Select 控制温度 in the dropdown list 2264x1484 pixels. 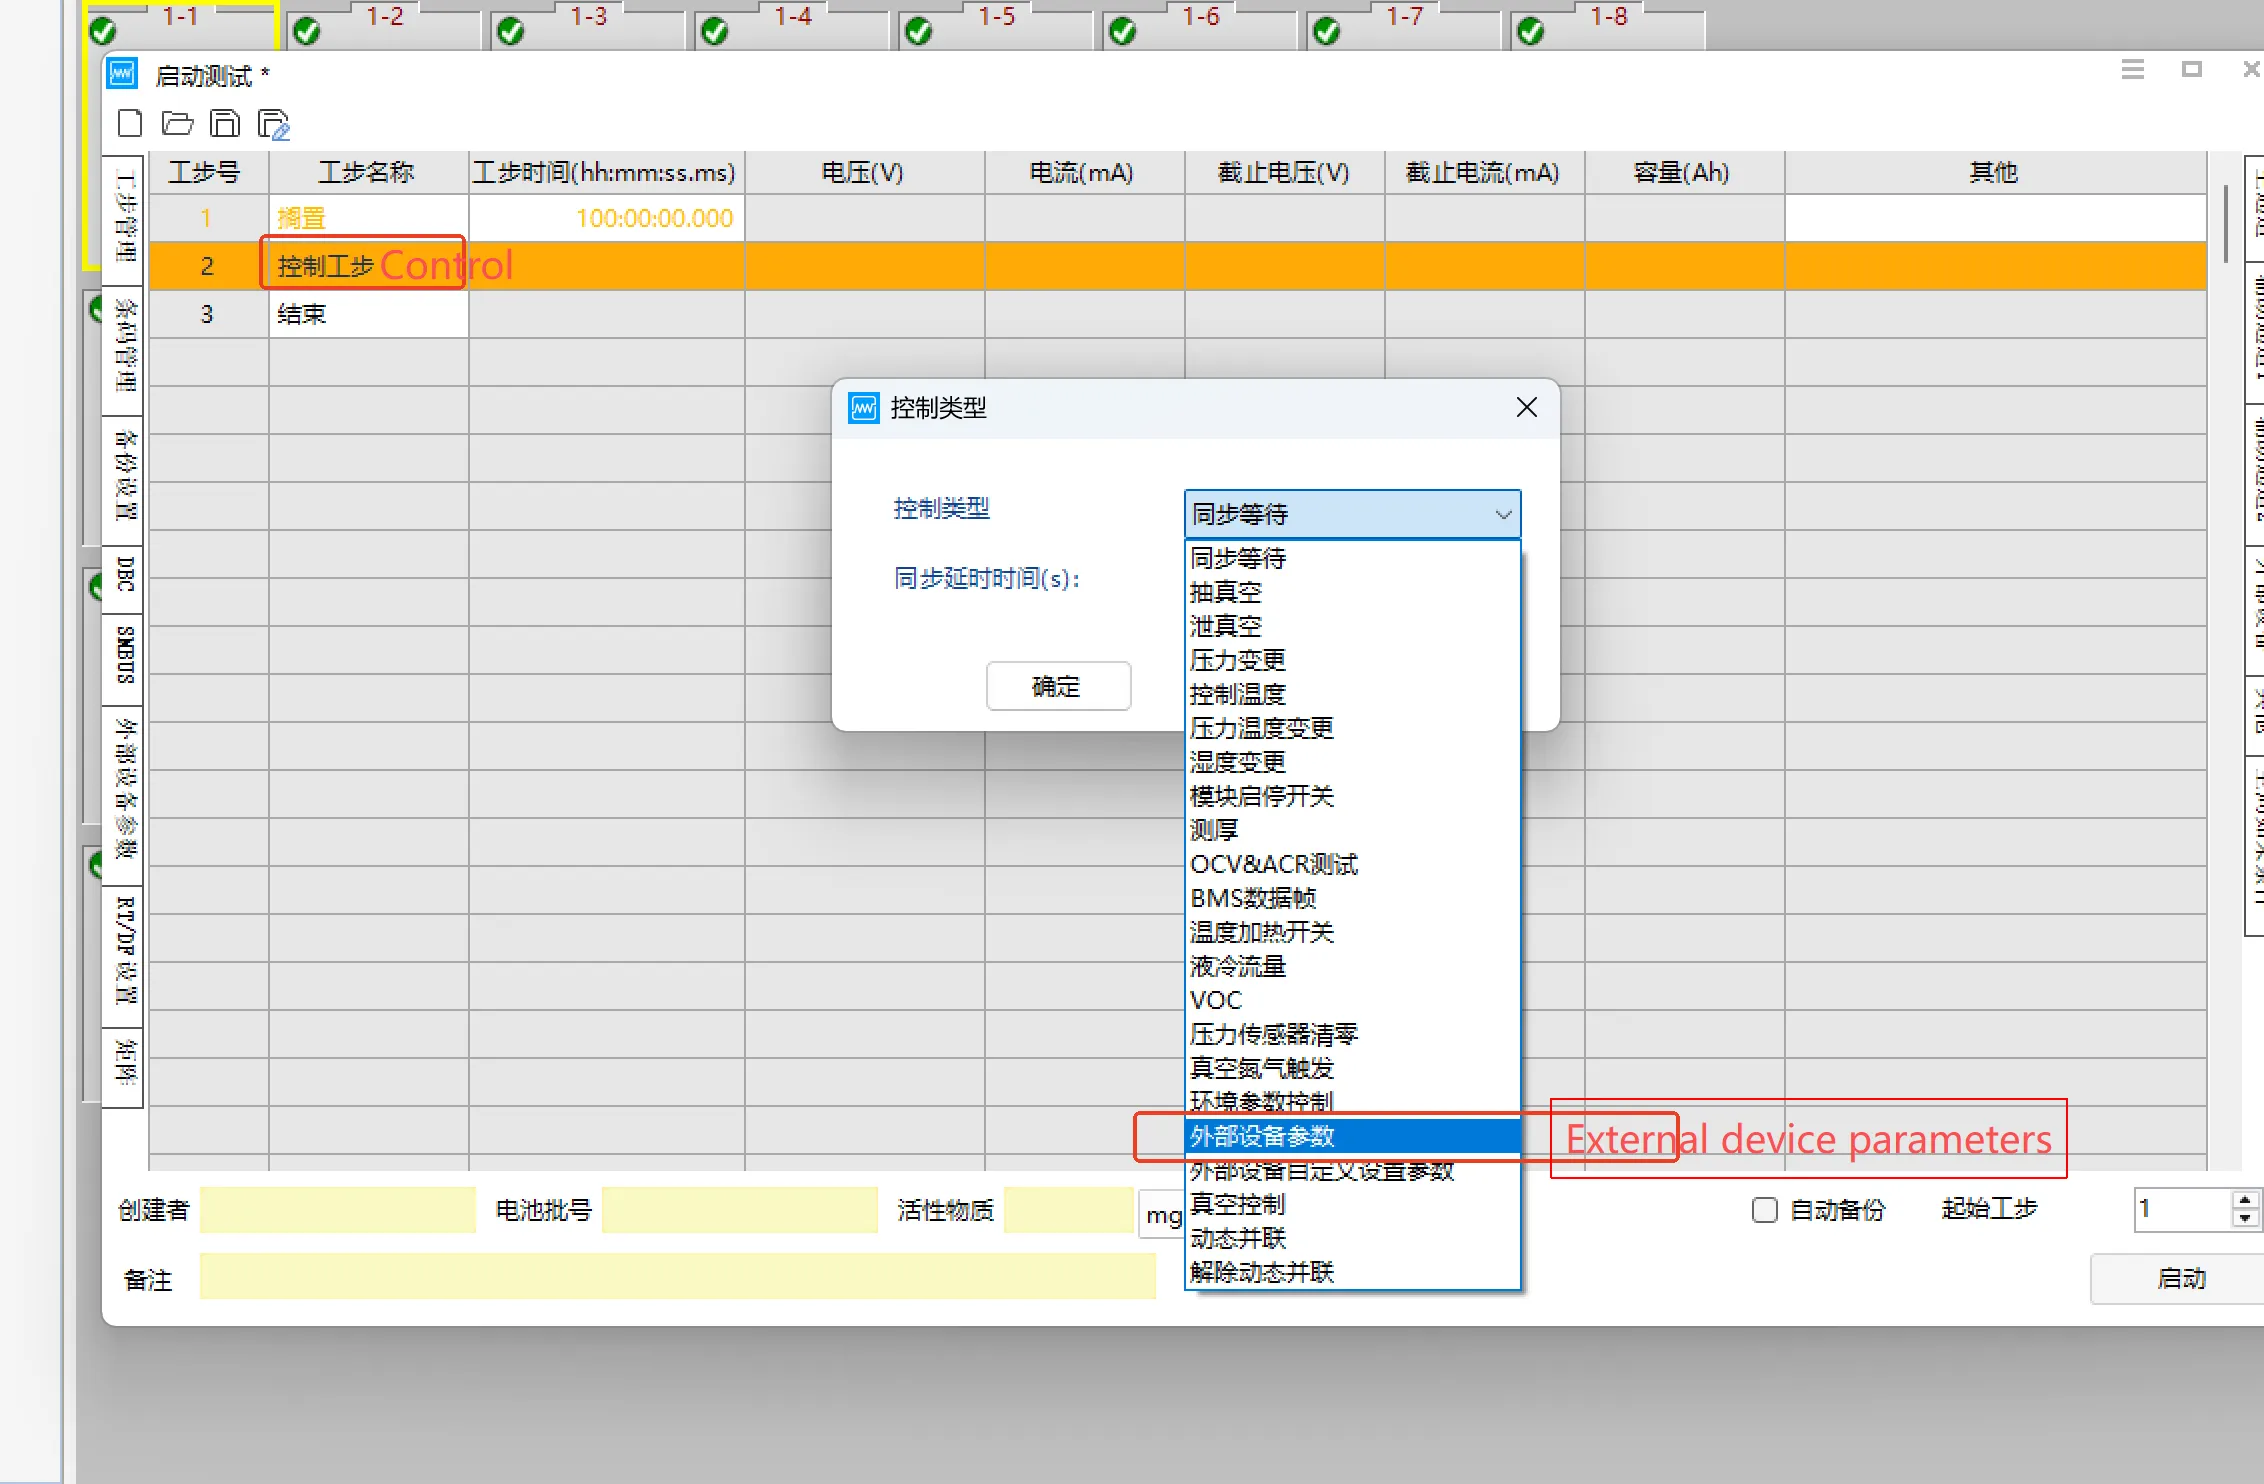click(1352, 694)
